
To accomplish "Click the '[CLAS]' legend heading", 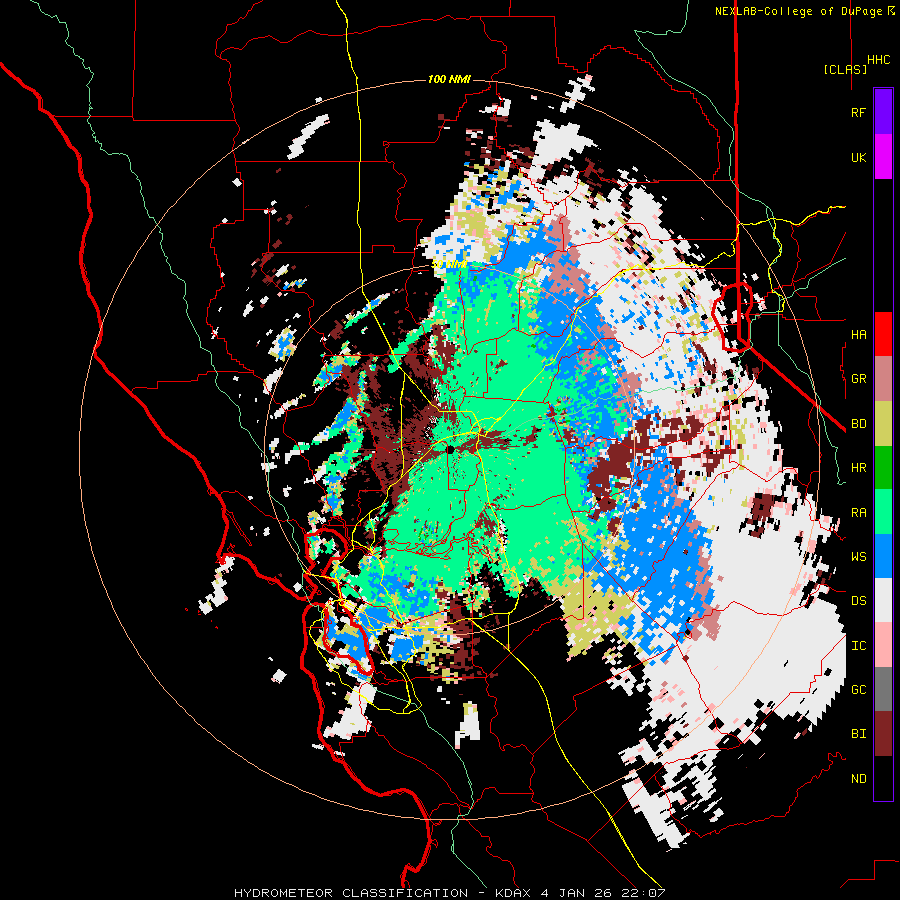I will pyautogui.click(x=845, y=70).
